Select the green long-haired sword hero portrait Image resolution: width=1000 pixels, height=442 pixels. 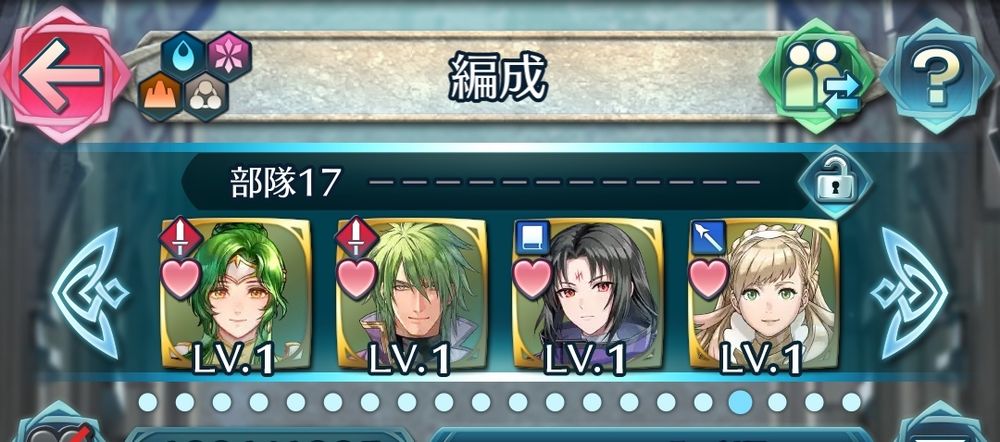[236, 293]
